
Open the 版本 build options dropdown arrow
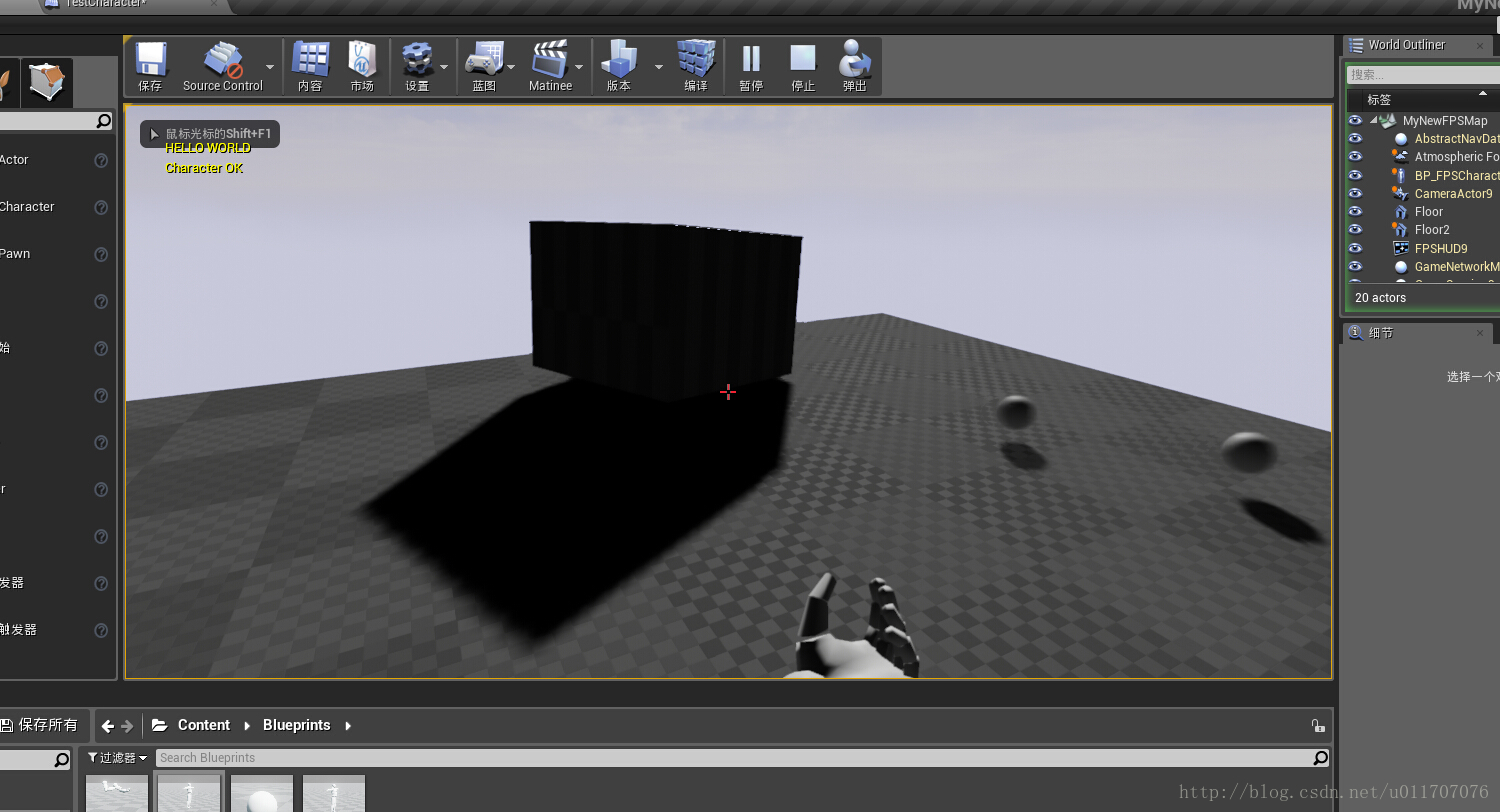tap(658, 67)
